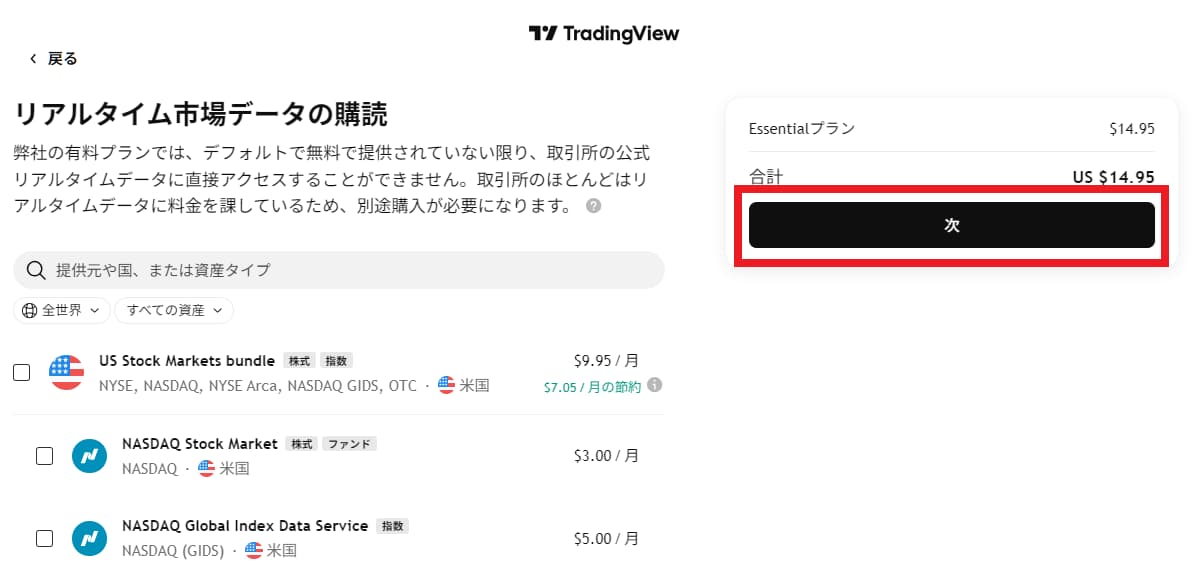Click the NASDAQ Global Index Data Service logo
The width and height of the screenshot is (1194, 586).
tap(89, 538)
